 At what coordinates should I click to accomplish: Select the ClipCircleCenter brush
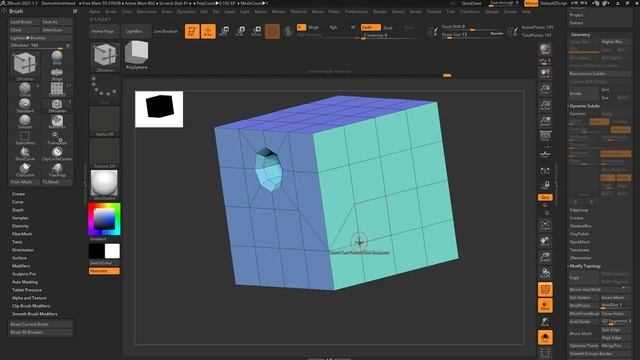57,153
